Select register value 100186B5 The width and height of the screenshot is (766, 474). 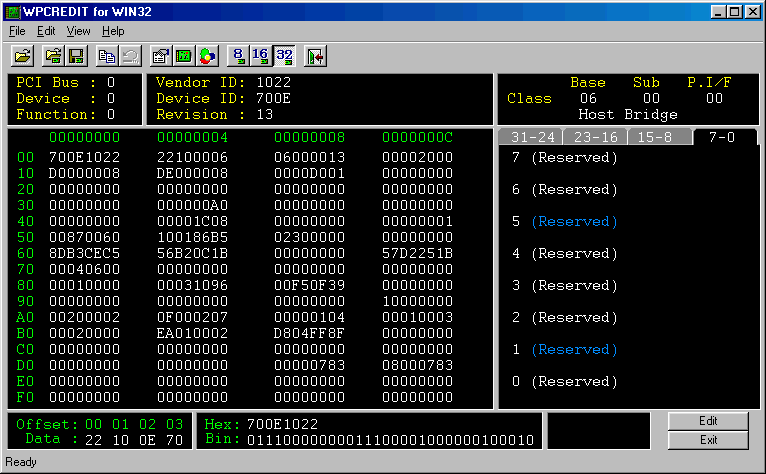point(192,237)
